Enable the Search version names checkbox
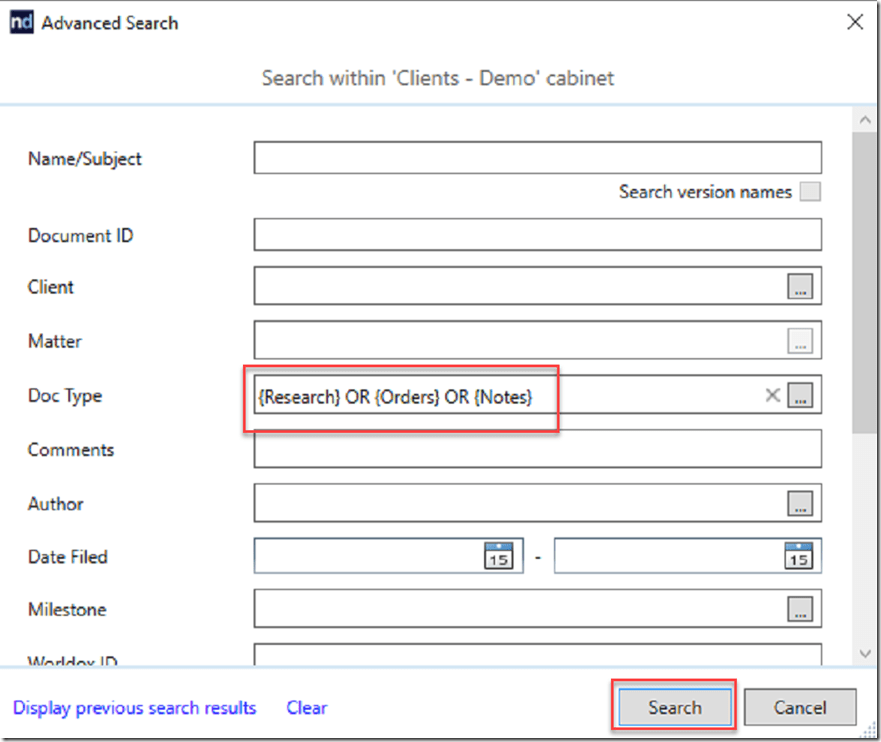The width and height of the screenshot is (881, 742). pyautogui.click(x=810, y=191)
